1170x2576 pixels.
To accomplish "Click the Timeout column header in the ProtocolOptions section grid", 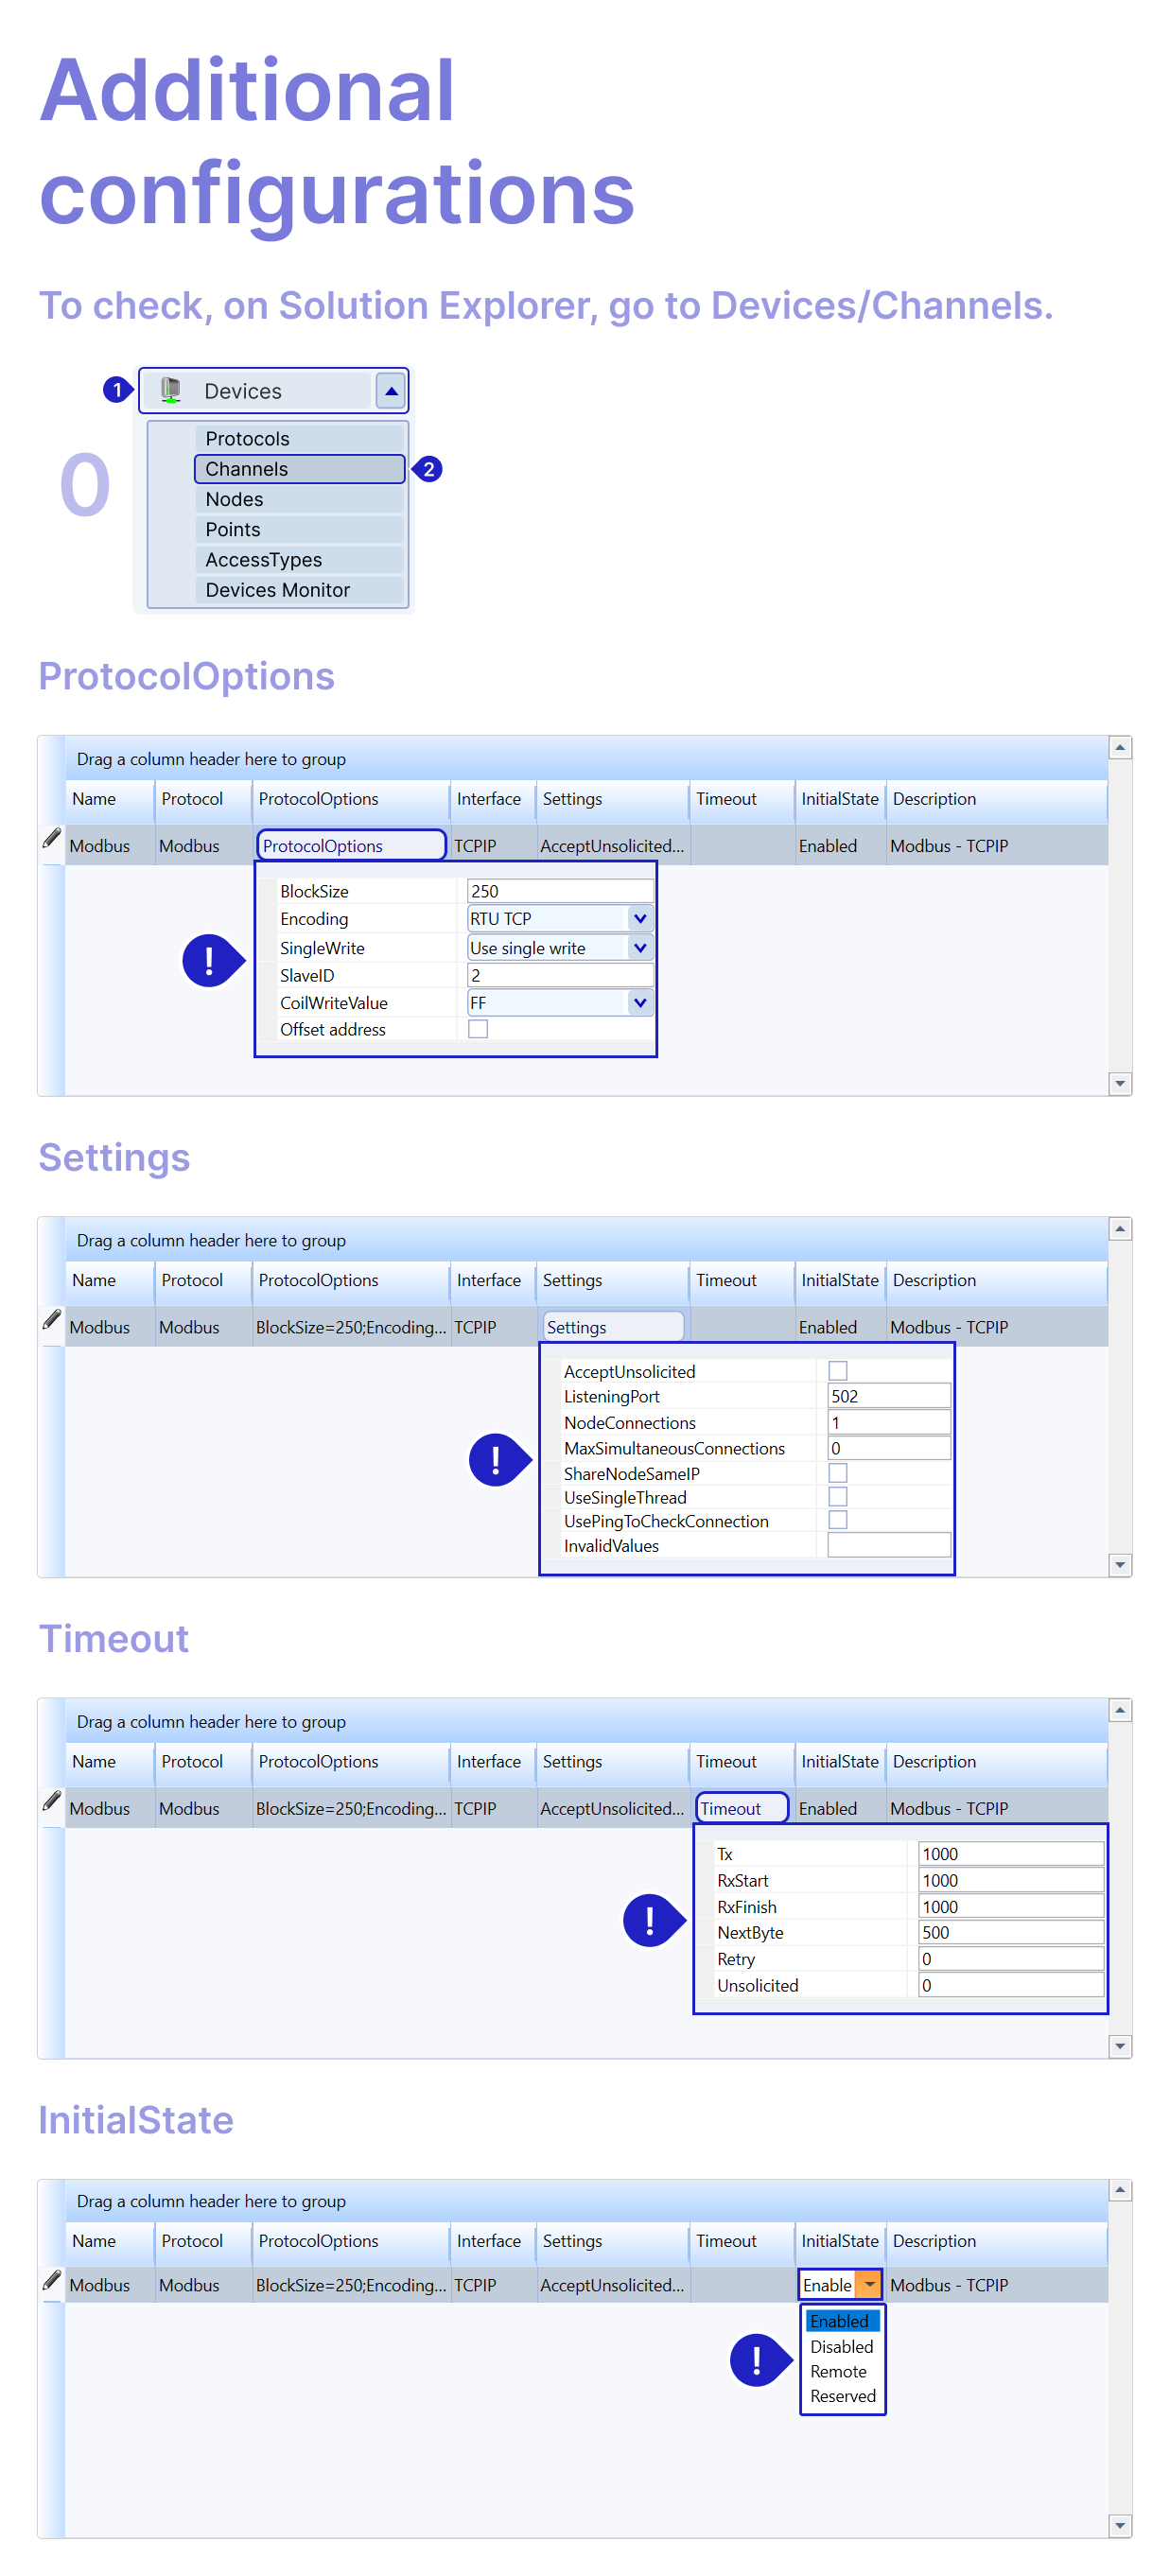I will pos(742,799).
